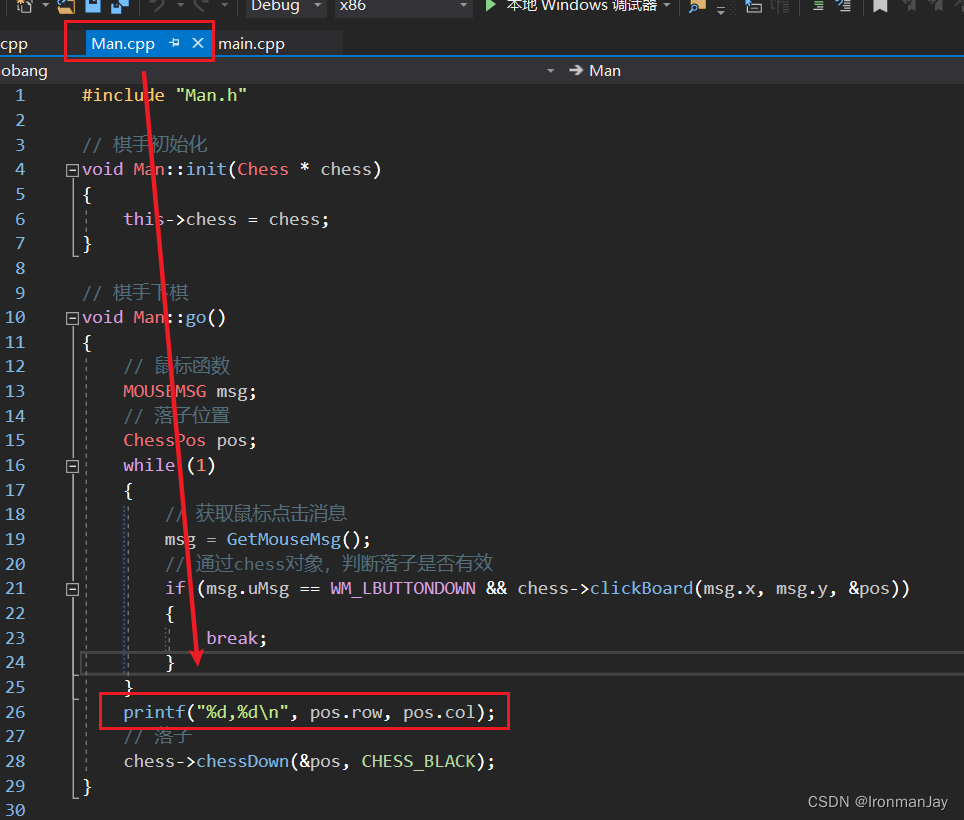Click the Chess type in init parameters
Image resolution: width=964 pixels, height=820 pixels.
click(x=263, y=170)
